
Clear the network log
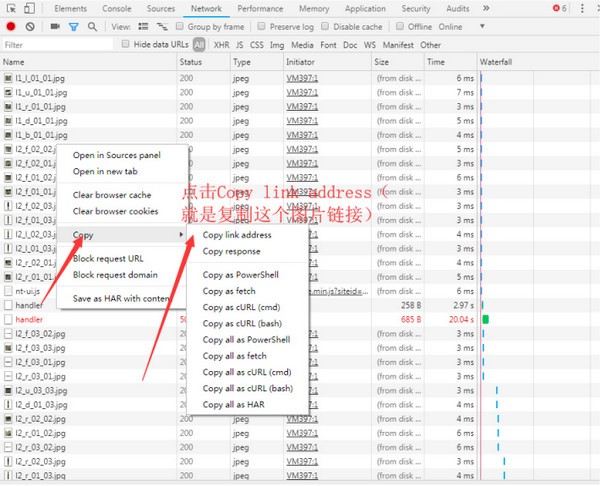(x=30, y=27)
